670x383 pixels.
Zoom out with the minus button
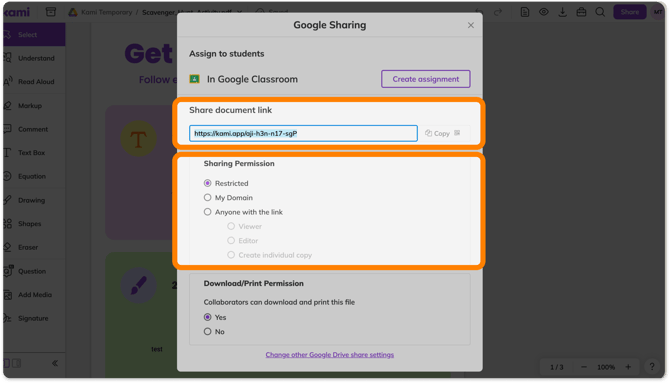tap(584, 367)
